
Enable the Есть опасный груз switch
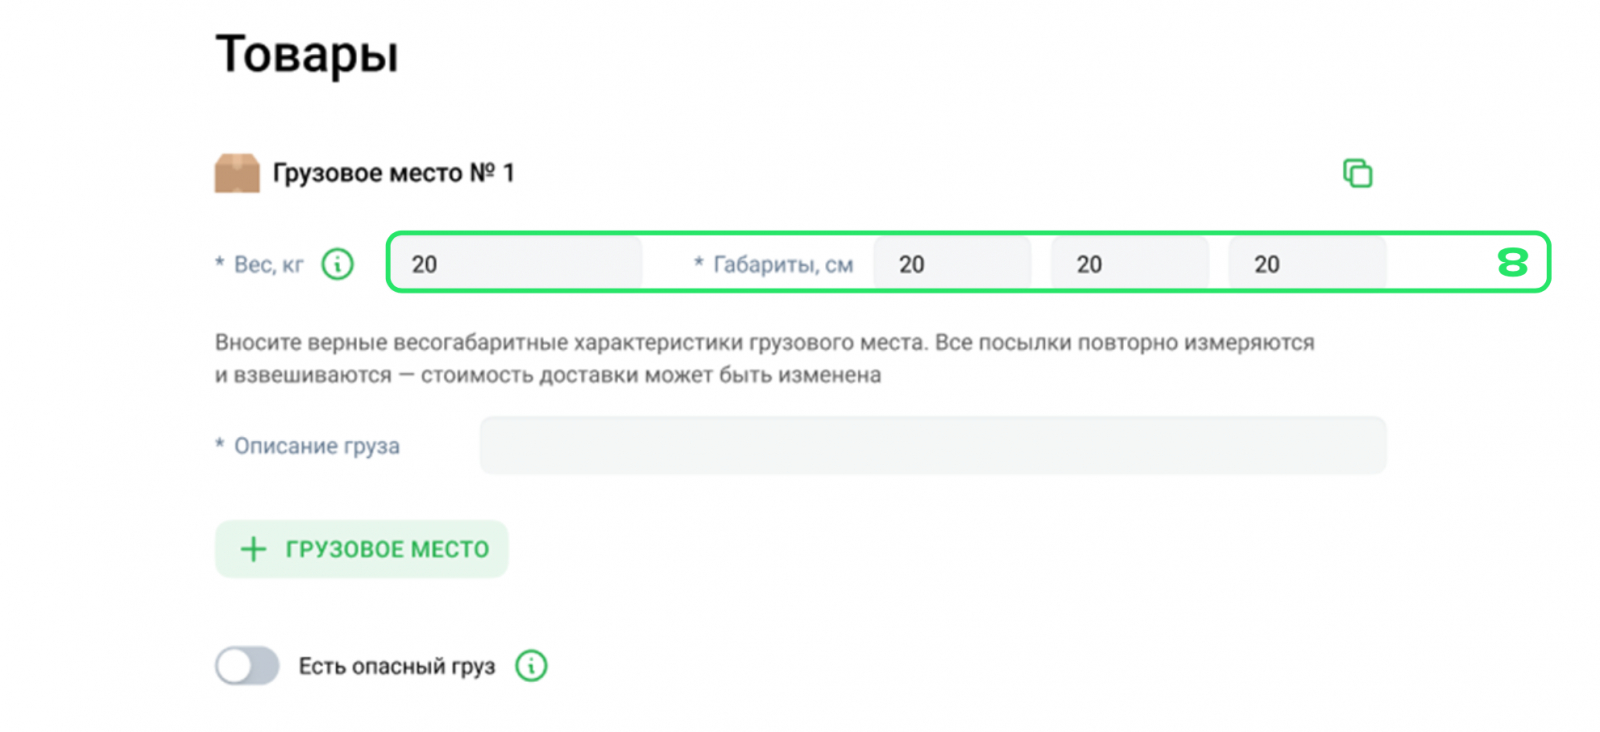(247, 666)
